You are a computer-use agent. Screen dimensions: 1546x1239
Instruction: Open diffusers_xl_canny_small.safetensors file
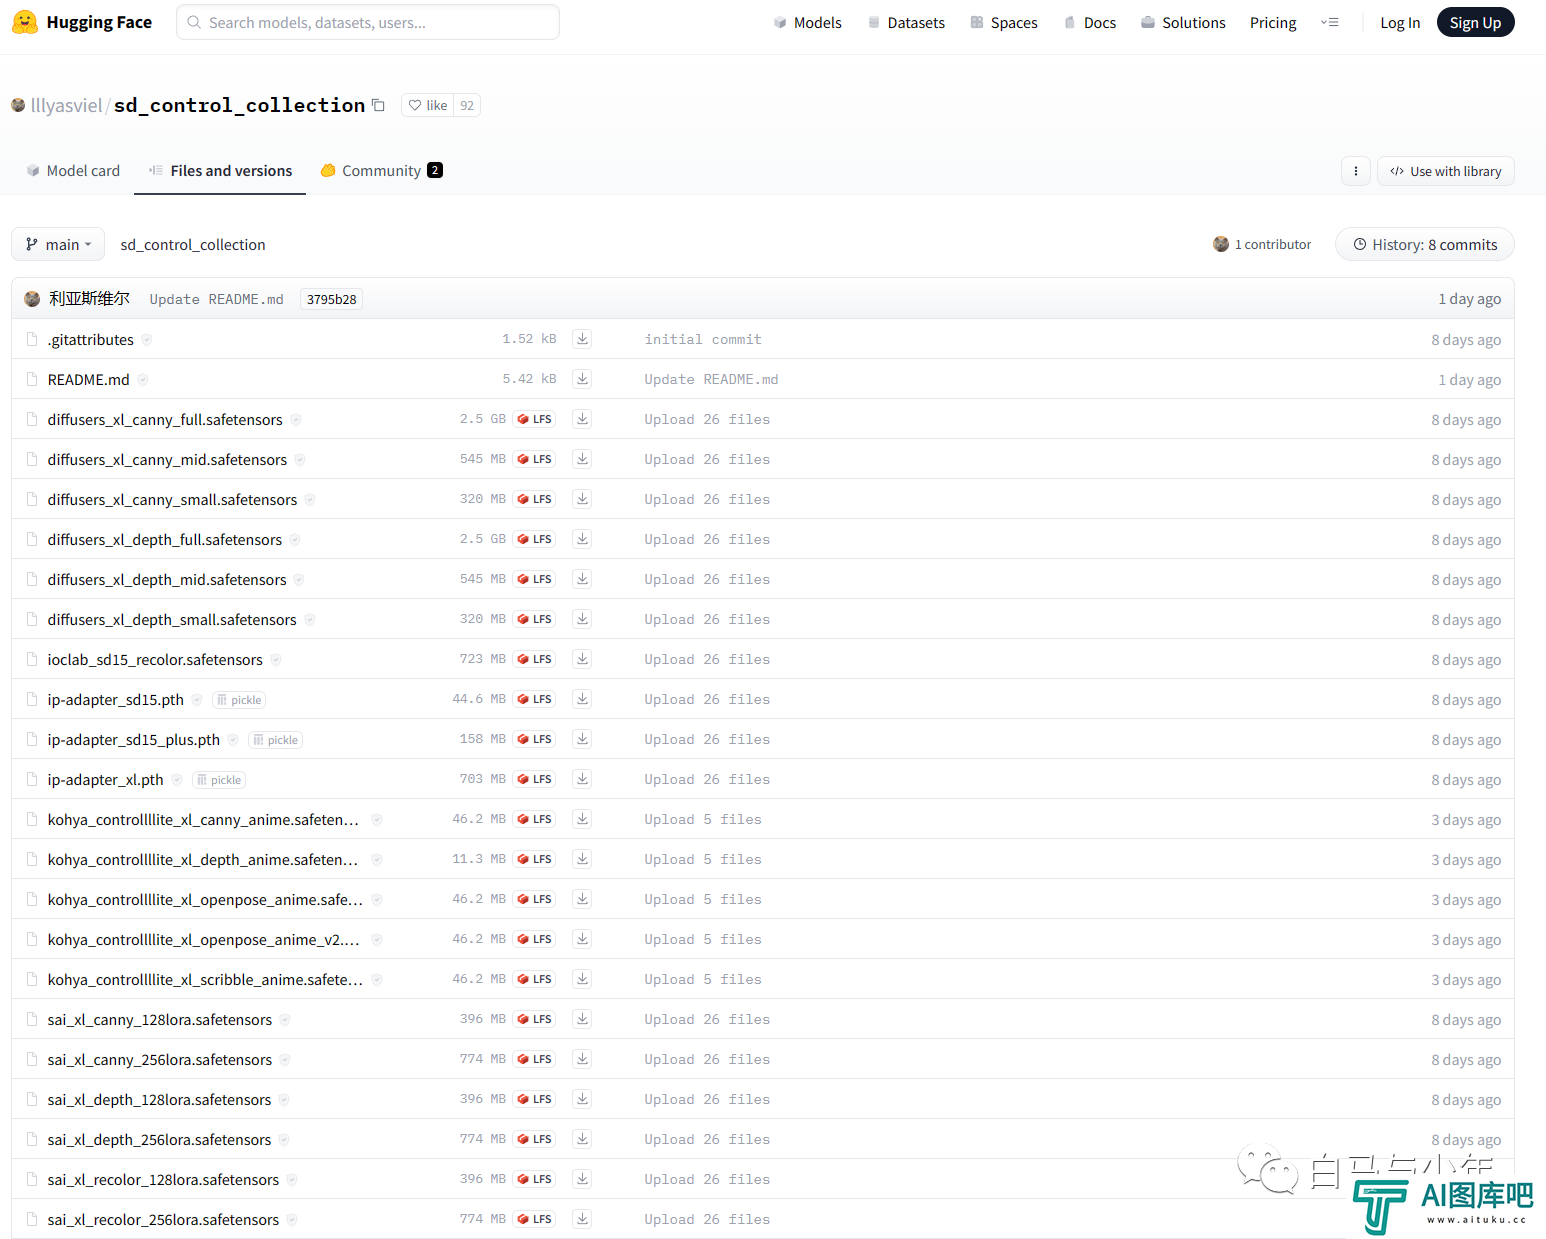(172, 499)
